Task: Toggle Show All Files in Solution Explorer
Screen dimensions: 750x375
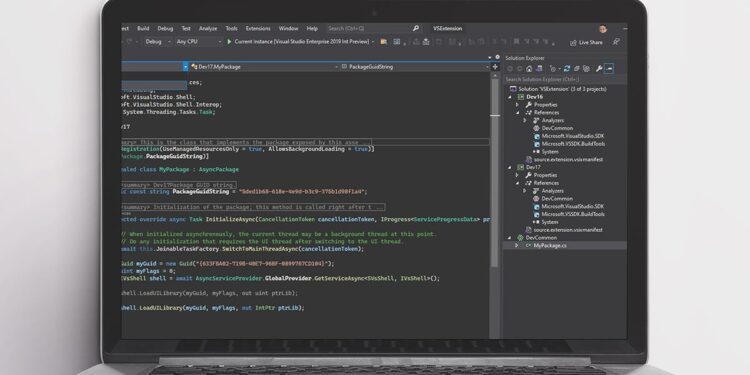Action: [x=586, y=69]
